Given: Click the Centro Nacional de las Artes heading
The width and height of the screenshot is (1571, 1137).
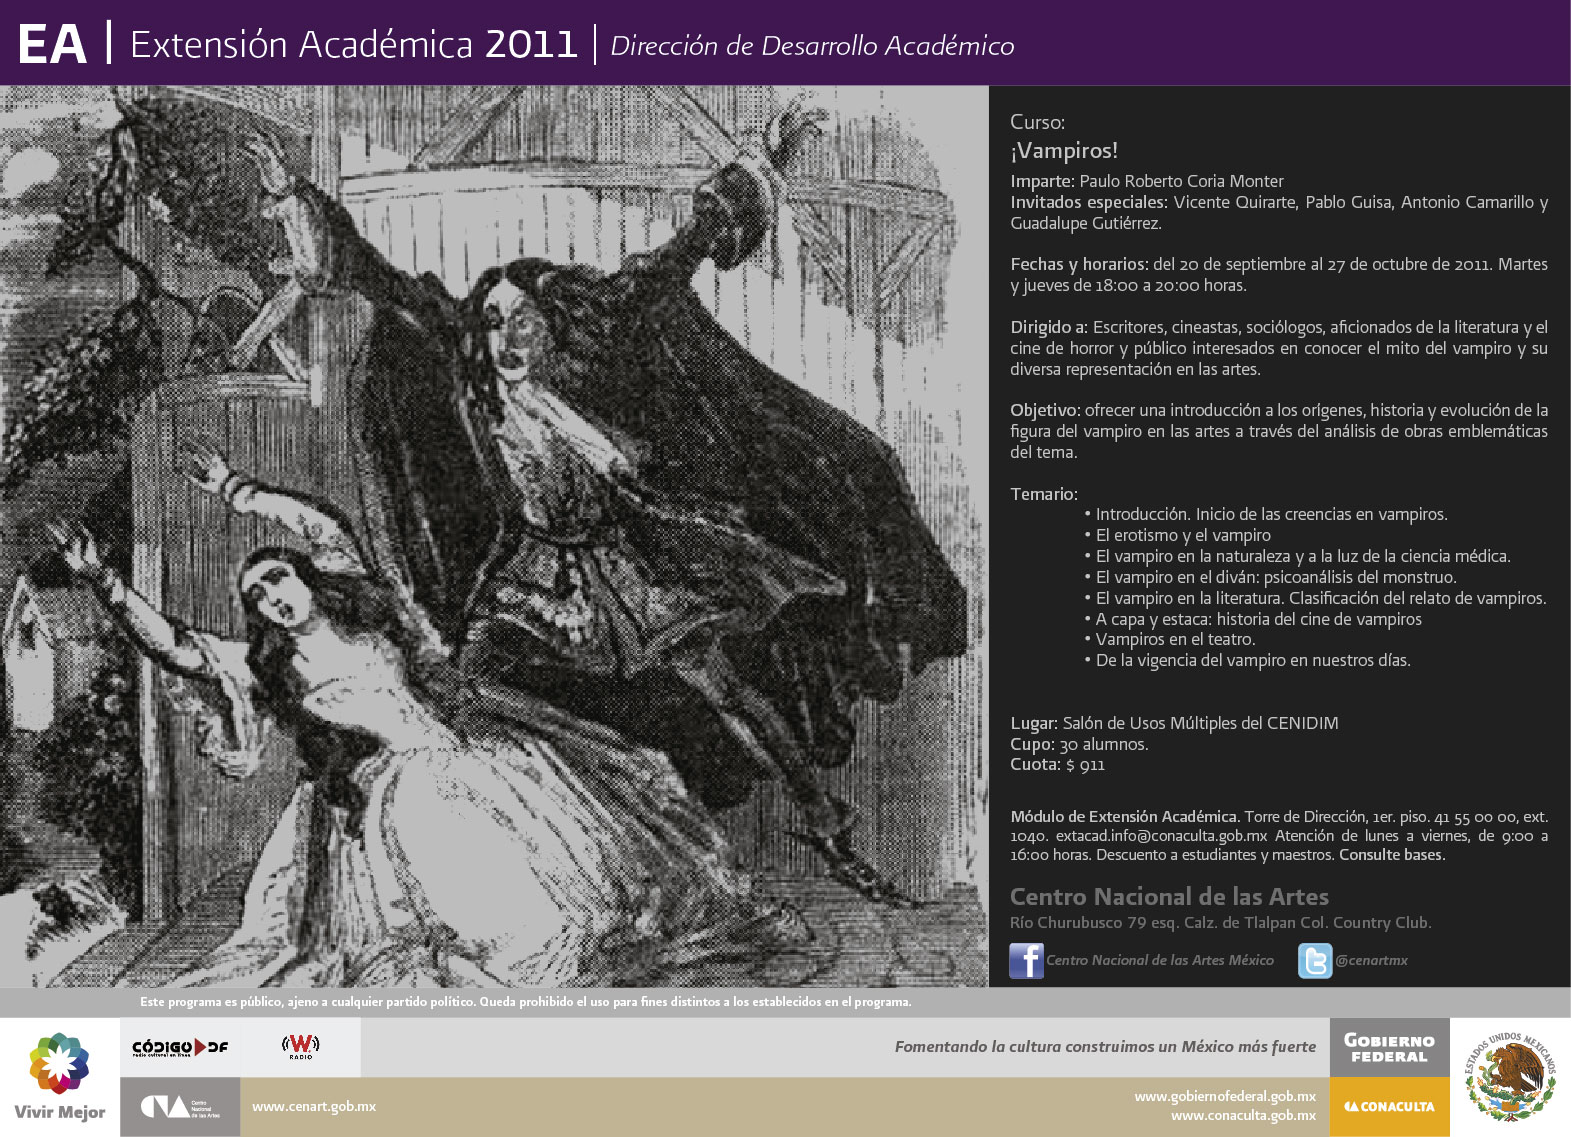Looking at the screenshot, I should click(x=1169, y=897).
